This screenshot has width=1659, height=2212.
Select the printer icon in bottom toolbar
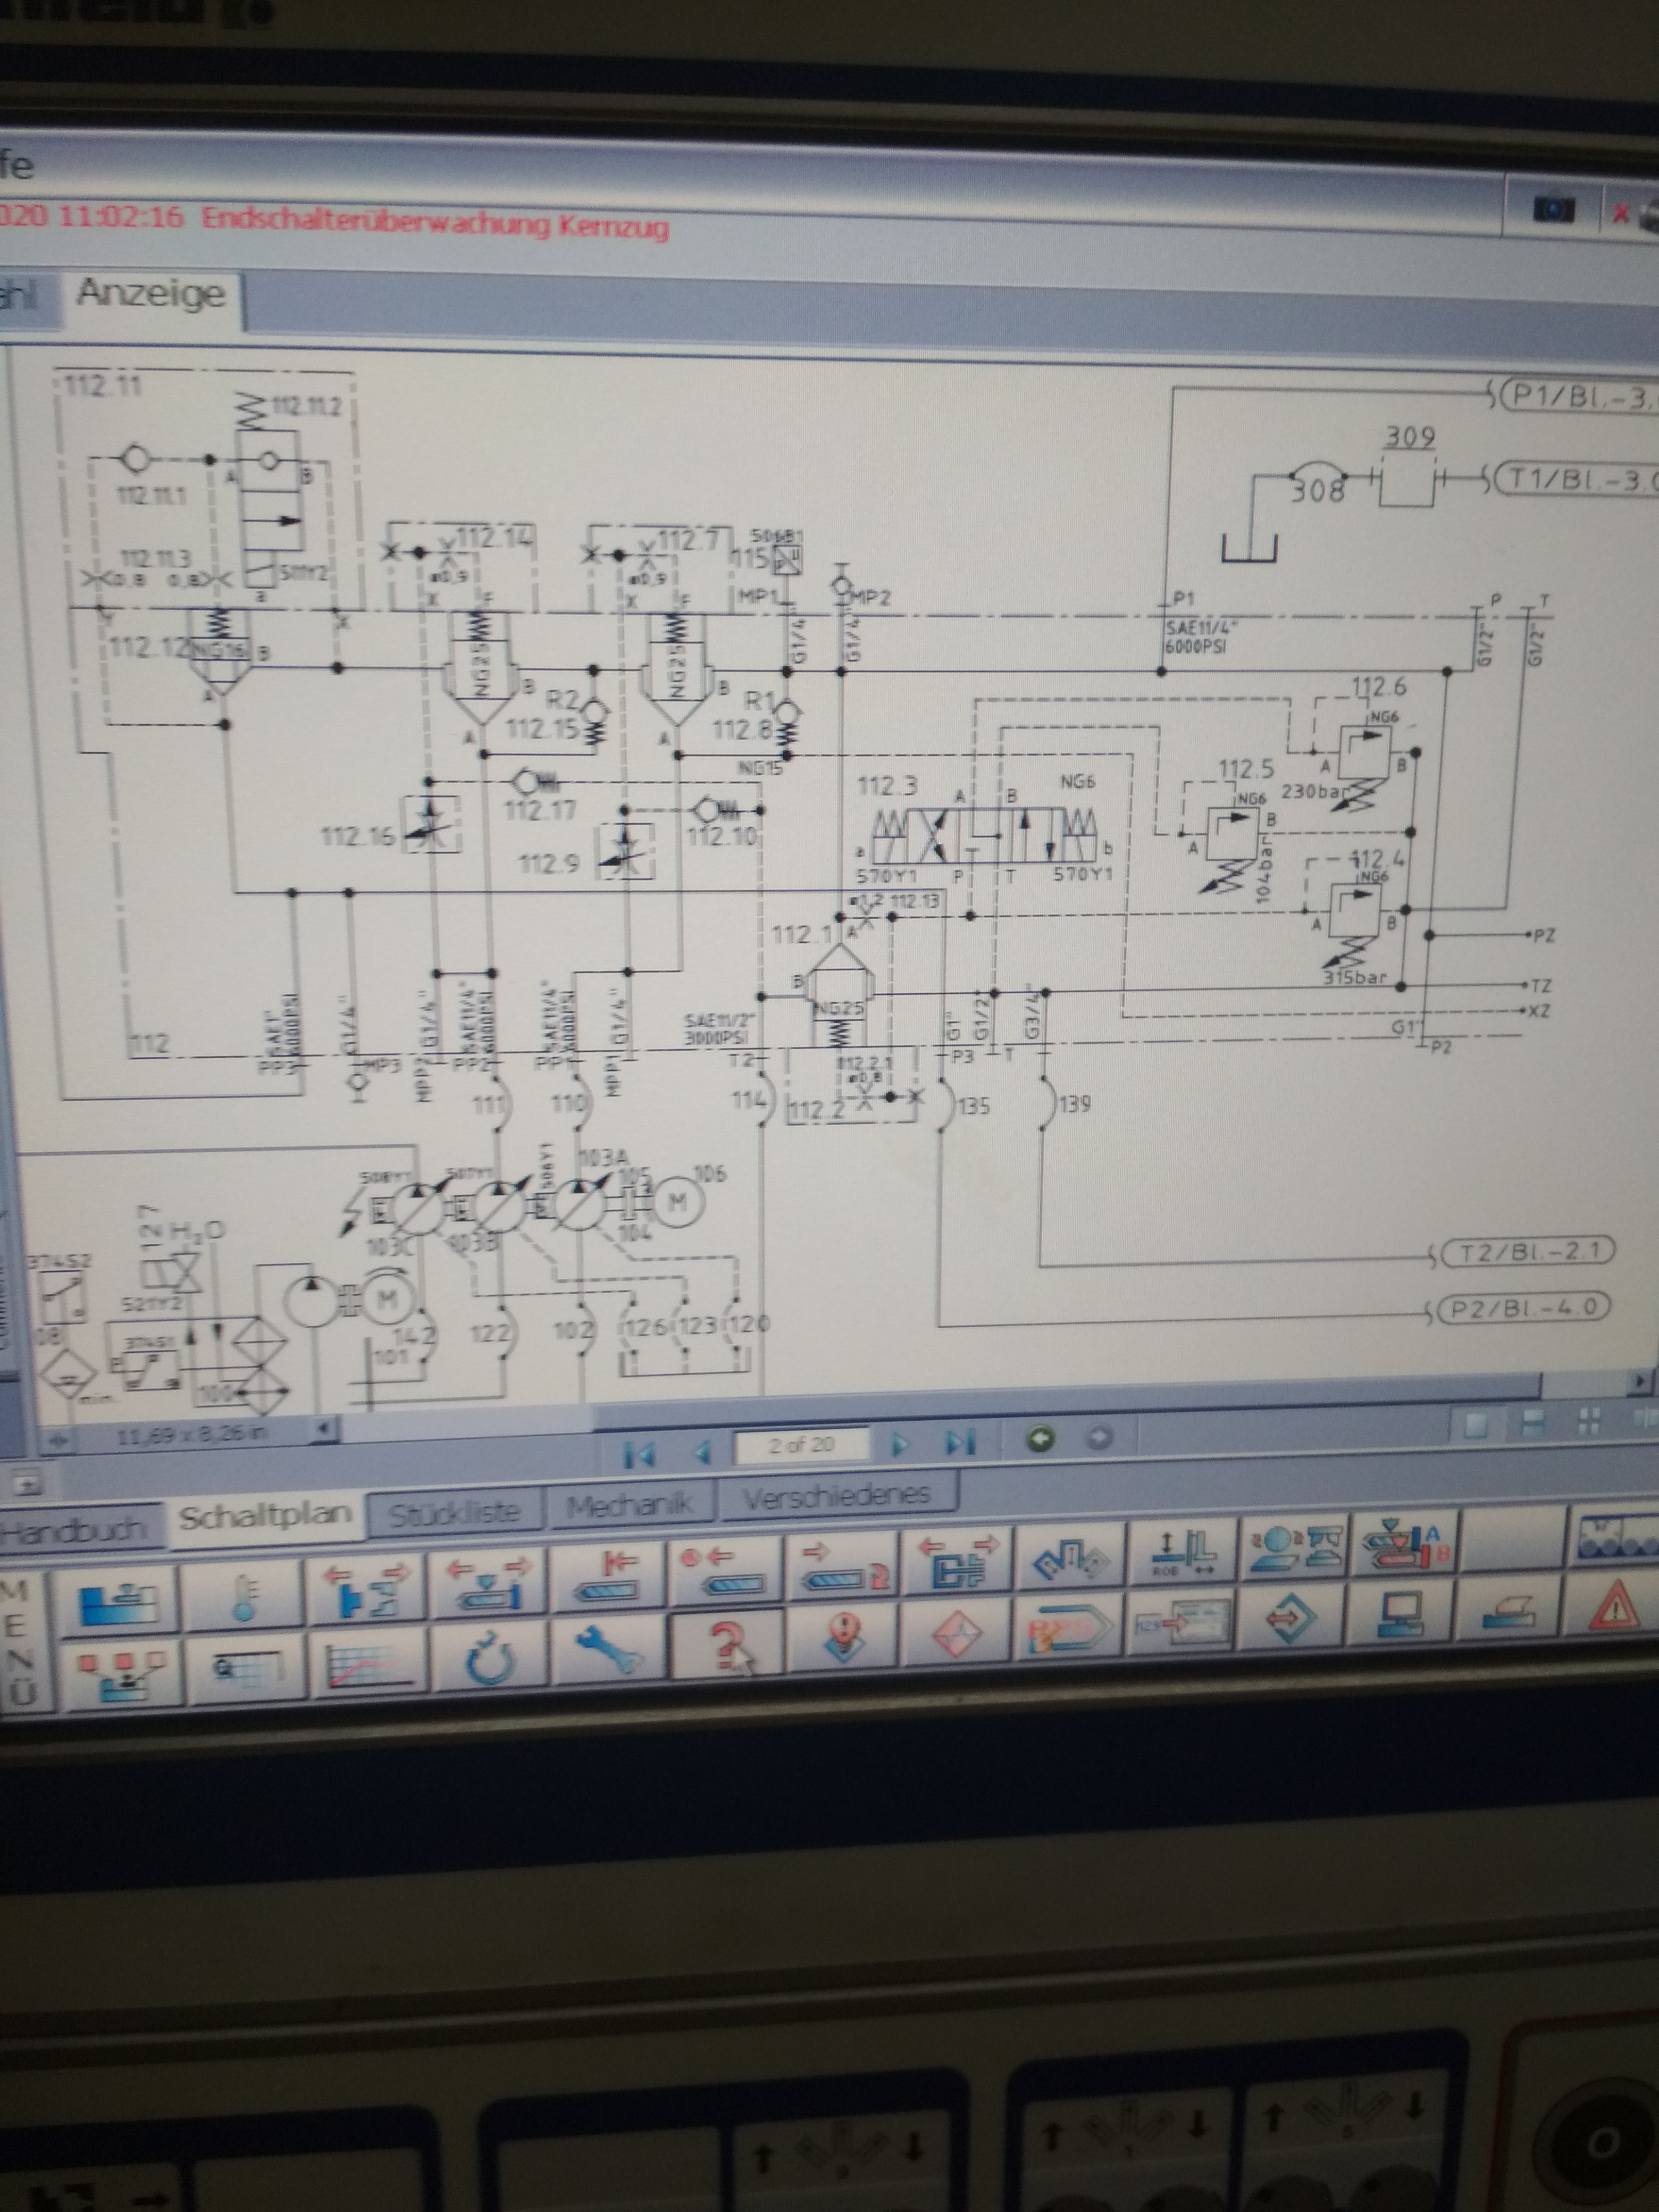[1509, 1612]
